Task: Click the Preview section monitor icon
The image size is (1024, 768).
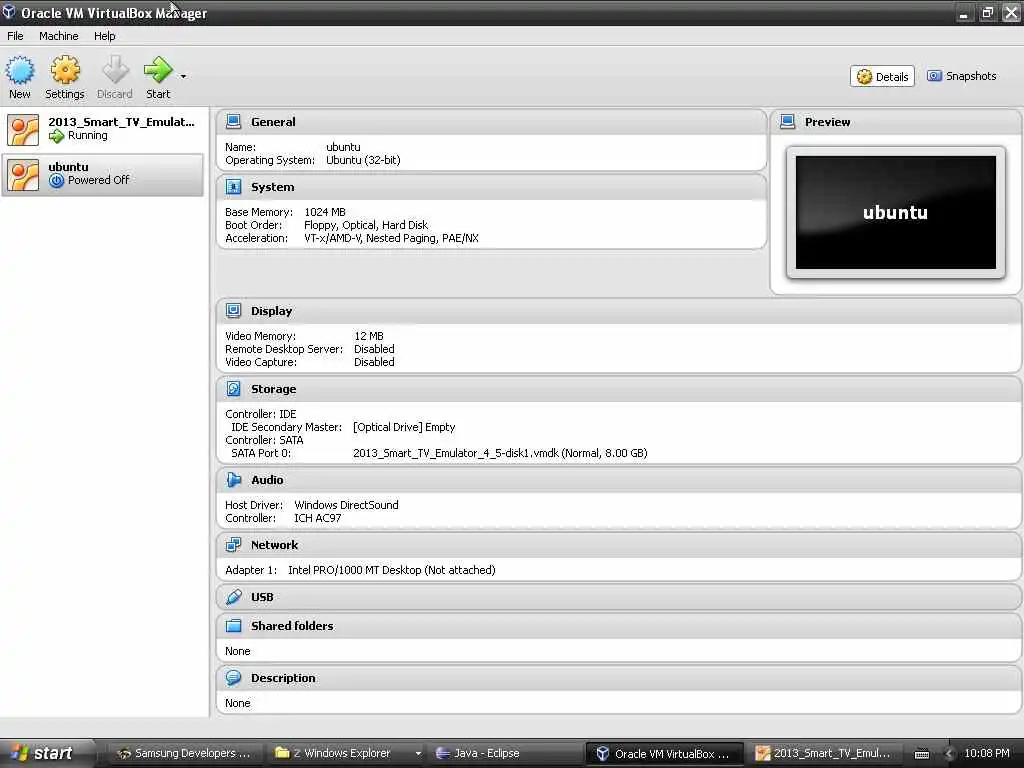Action: [788, 121]
